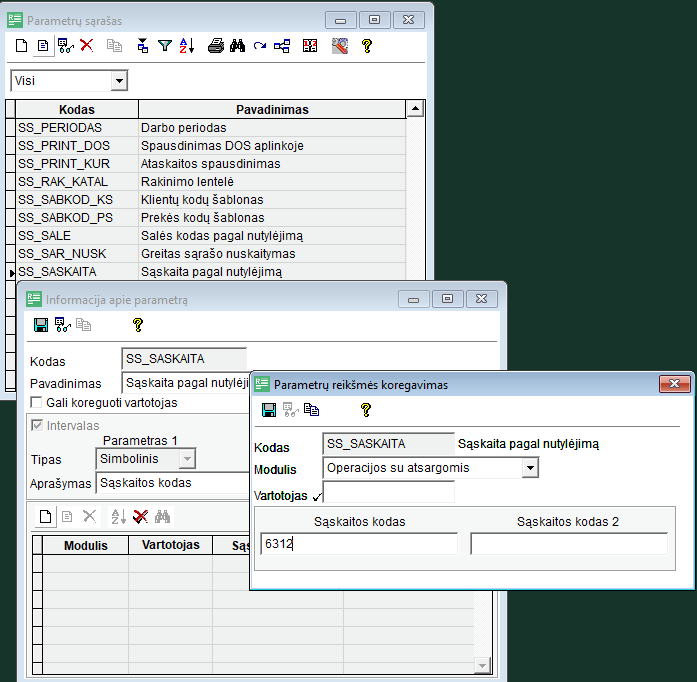Click binoculars search icon above Modulis table

162,517
